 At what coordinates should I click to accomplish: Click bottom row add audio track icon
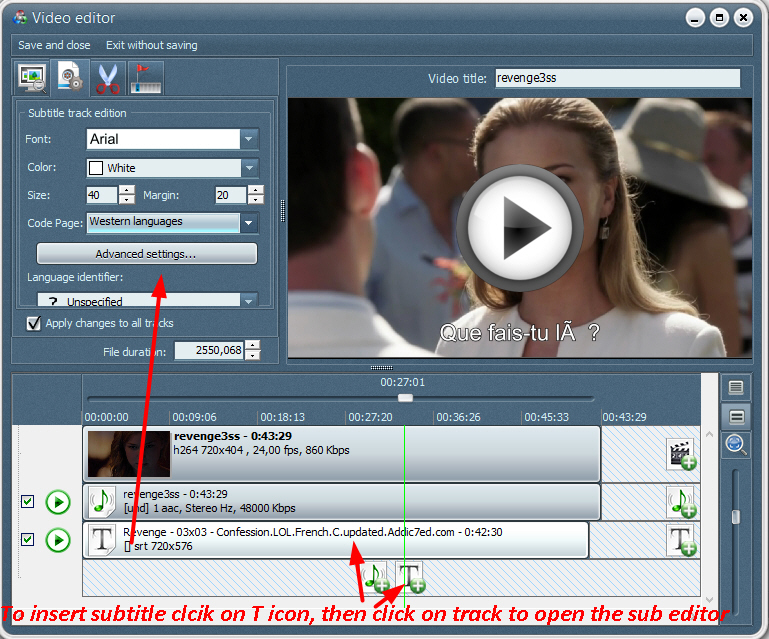pyautogui.click(x=375, y=578)
